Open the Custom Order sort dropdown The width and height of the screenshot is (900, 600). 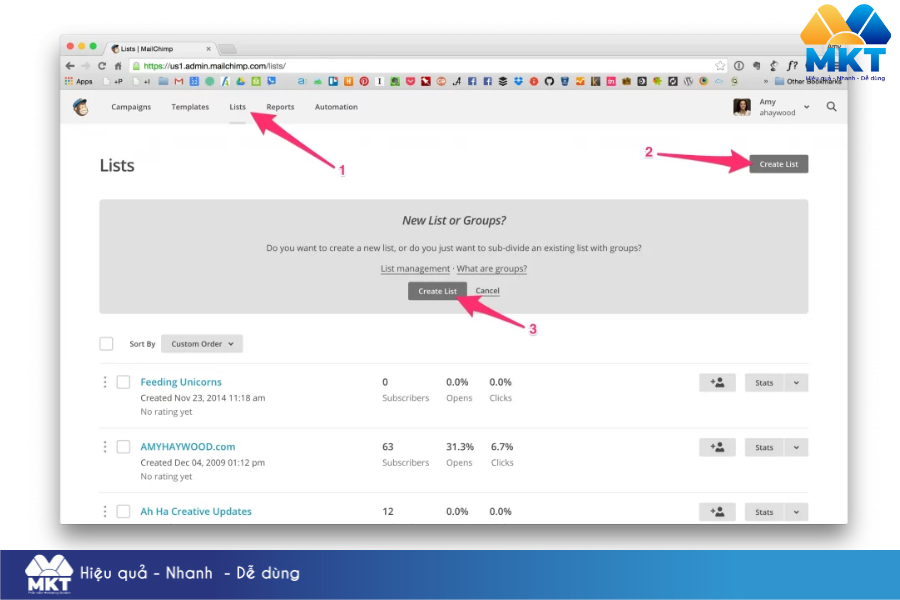201,343
